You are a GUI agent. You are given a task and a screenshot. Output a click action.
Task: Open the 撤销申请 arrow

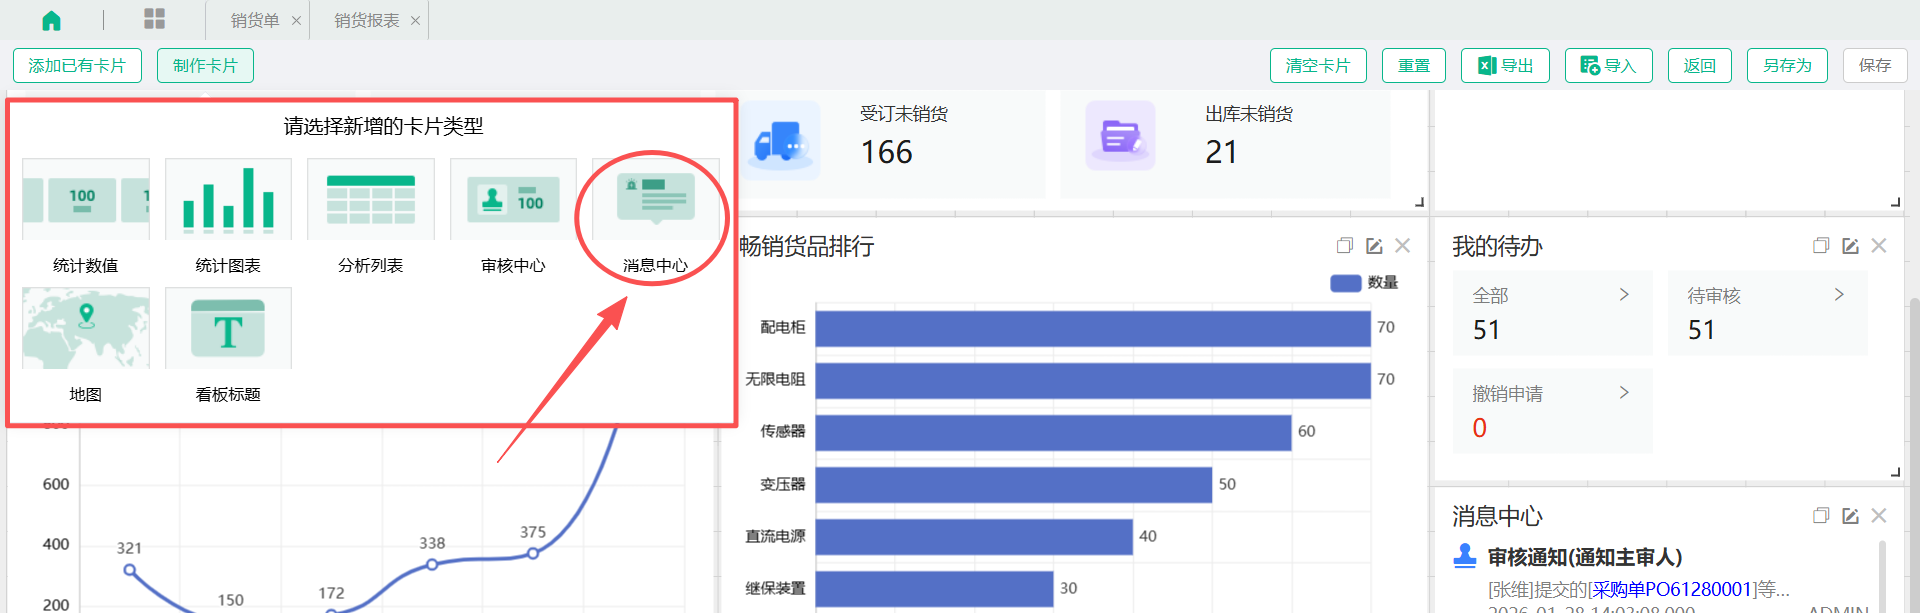(x=1624, y=393)
